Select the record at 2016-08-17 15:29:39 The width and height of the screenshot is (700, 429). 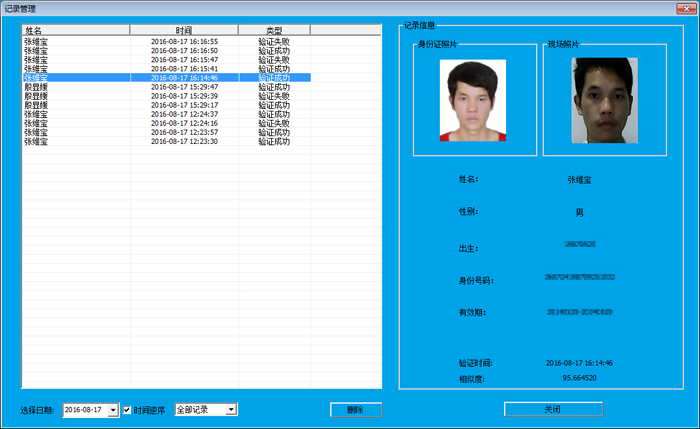(184, 96)
